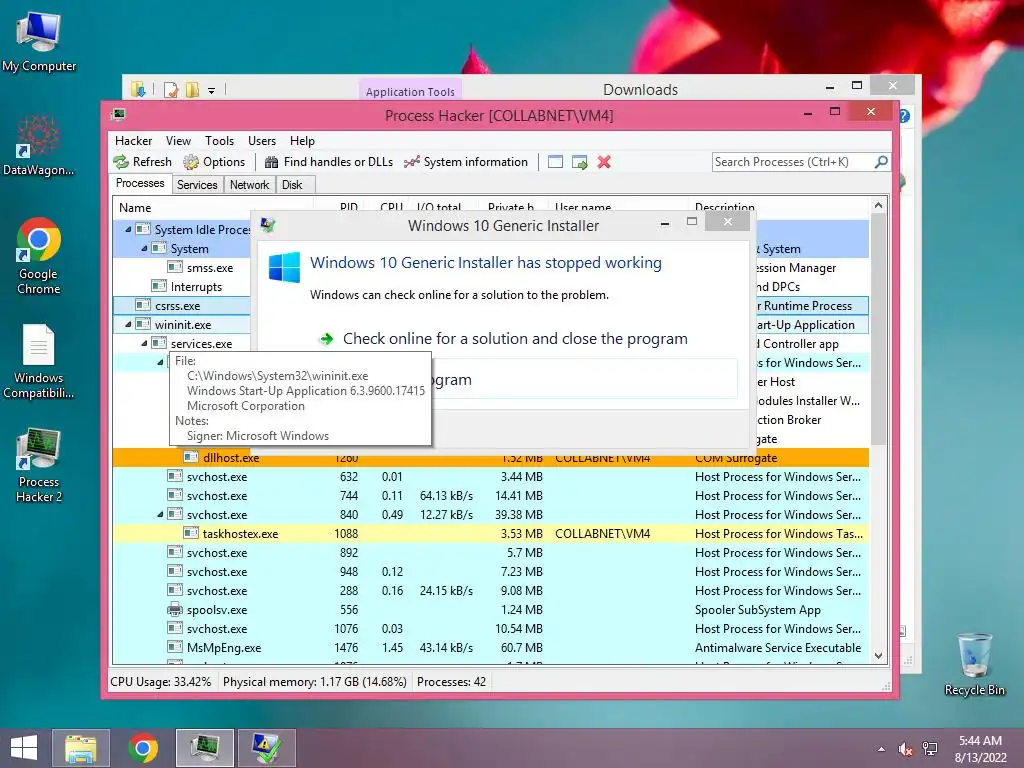The height and width of the screenshot is (768, 1024).
Task: Open File Explorer from taskbar
Action: click(x=81, y=748)
